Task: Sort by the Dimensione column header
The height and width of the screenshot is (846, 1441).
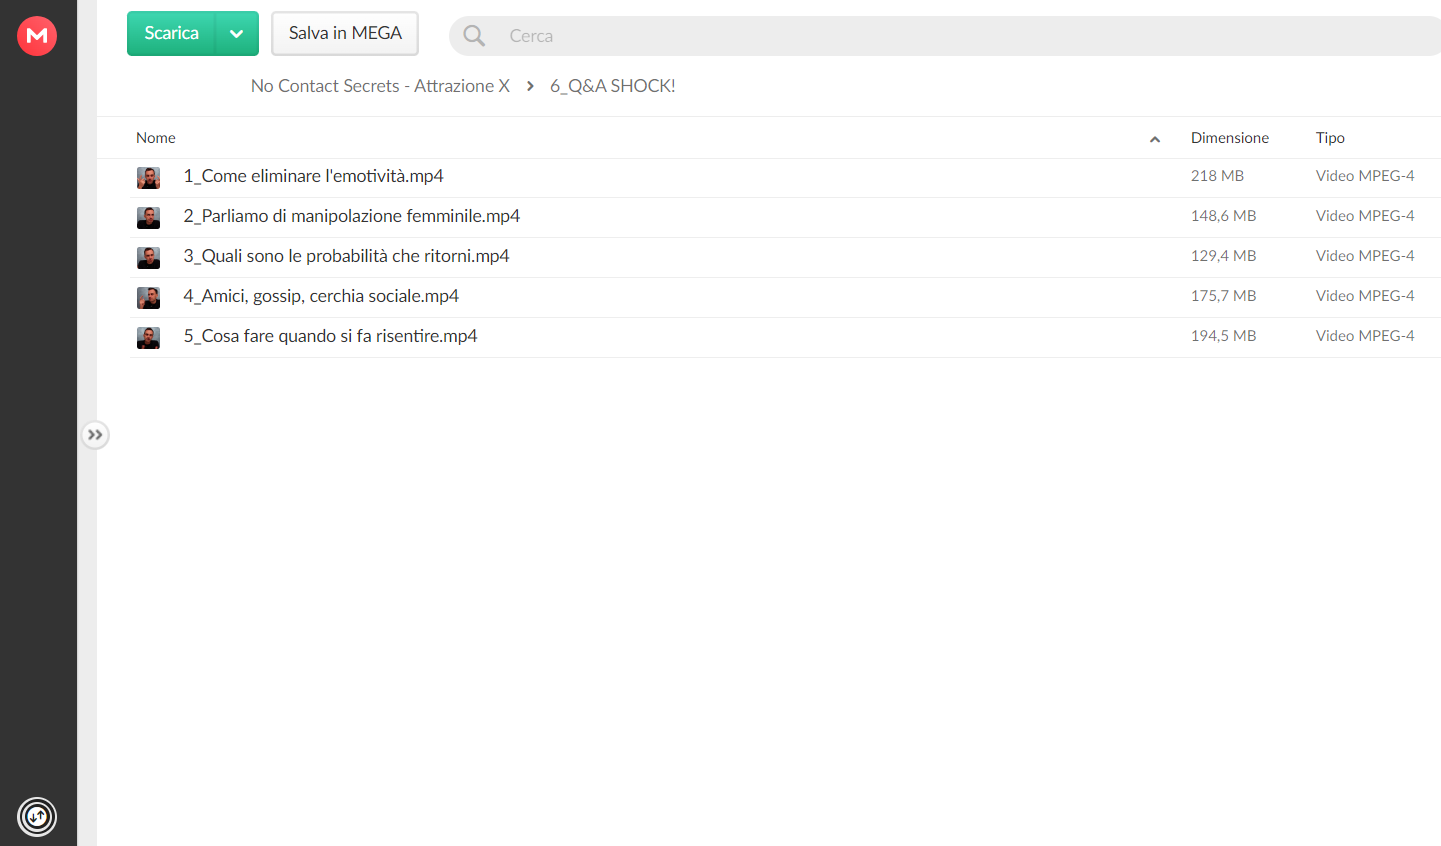Action: point(1230,138)
